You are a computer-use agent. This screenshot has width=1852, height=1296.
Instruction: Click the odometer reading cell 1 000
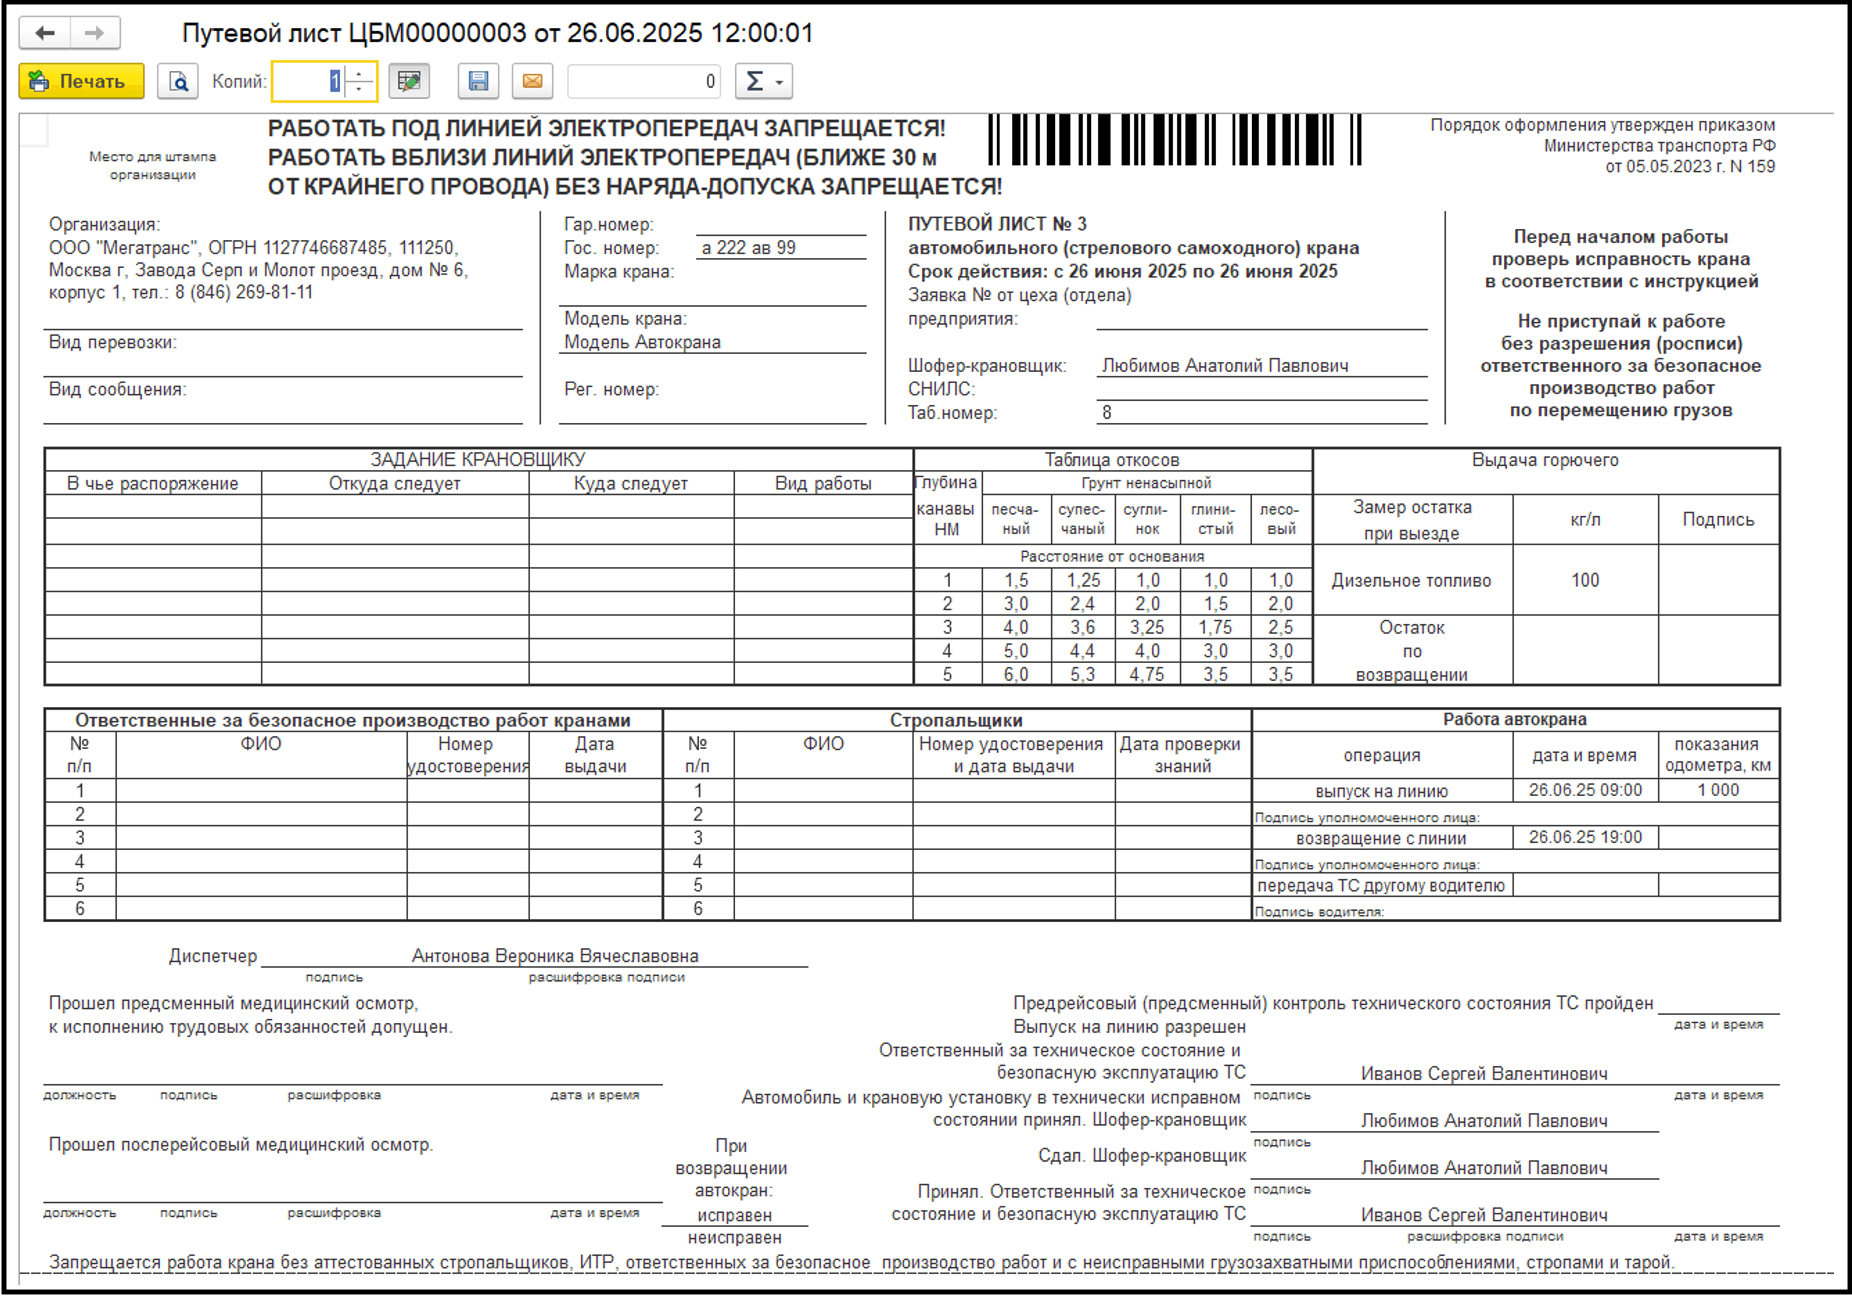(x=1717, y=790)
